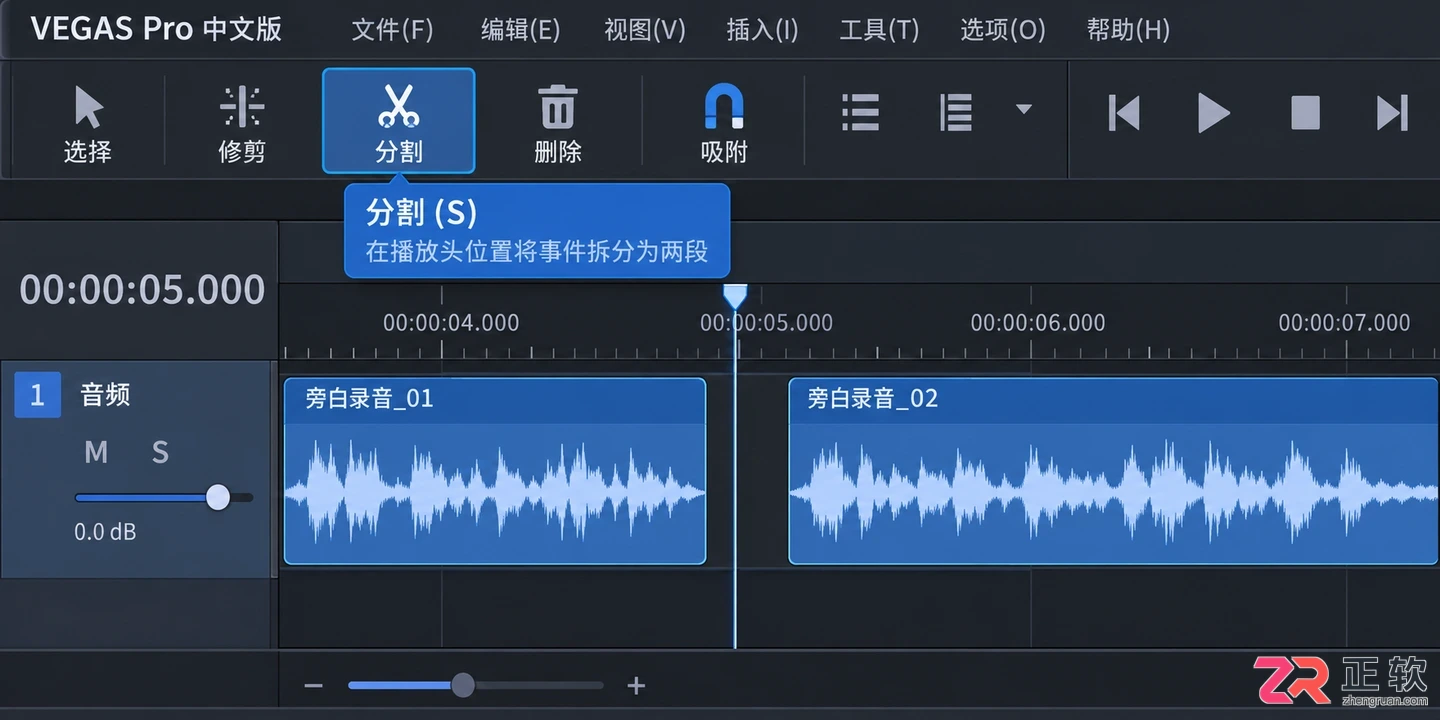Open the 工具(T) menu
This screenshot has width=1440, height=720.
click(879, 29)
